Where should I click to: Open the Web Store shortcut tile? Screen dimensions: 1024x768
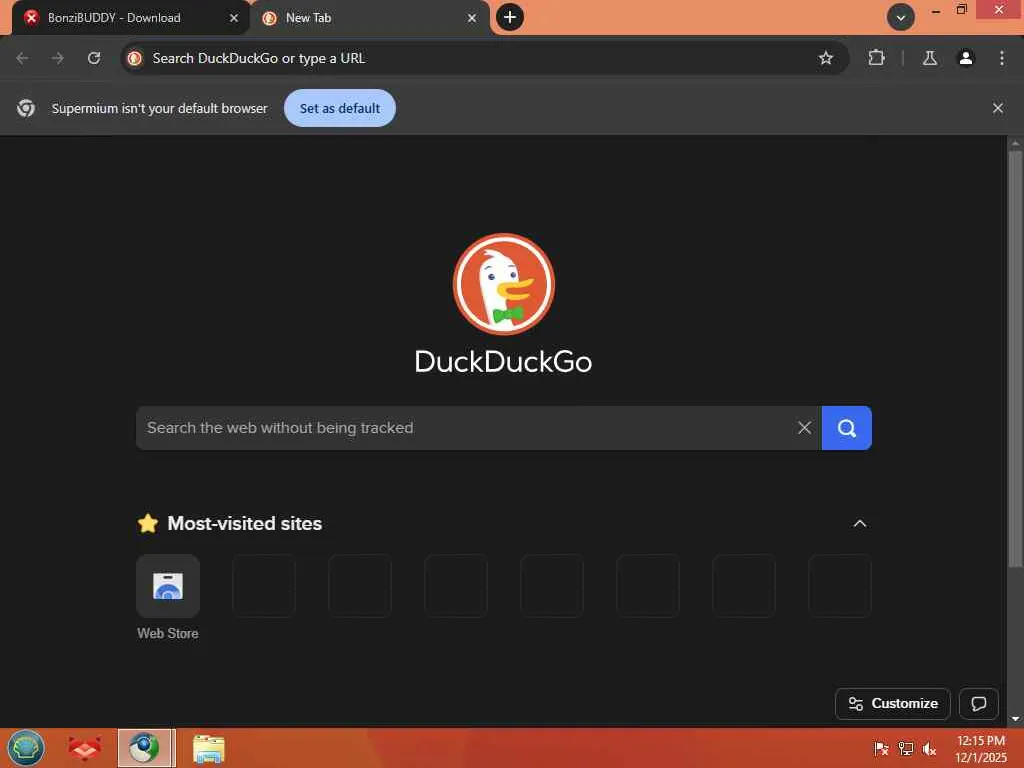[x=168, y=586]
